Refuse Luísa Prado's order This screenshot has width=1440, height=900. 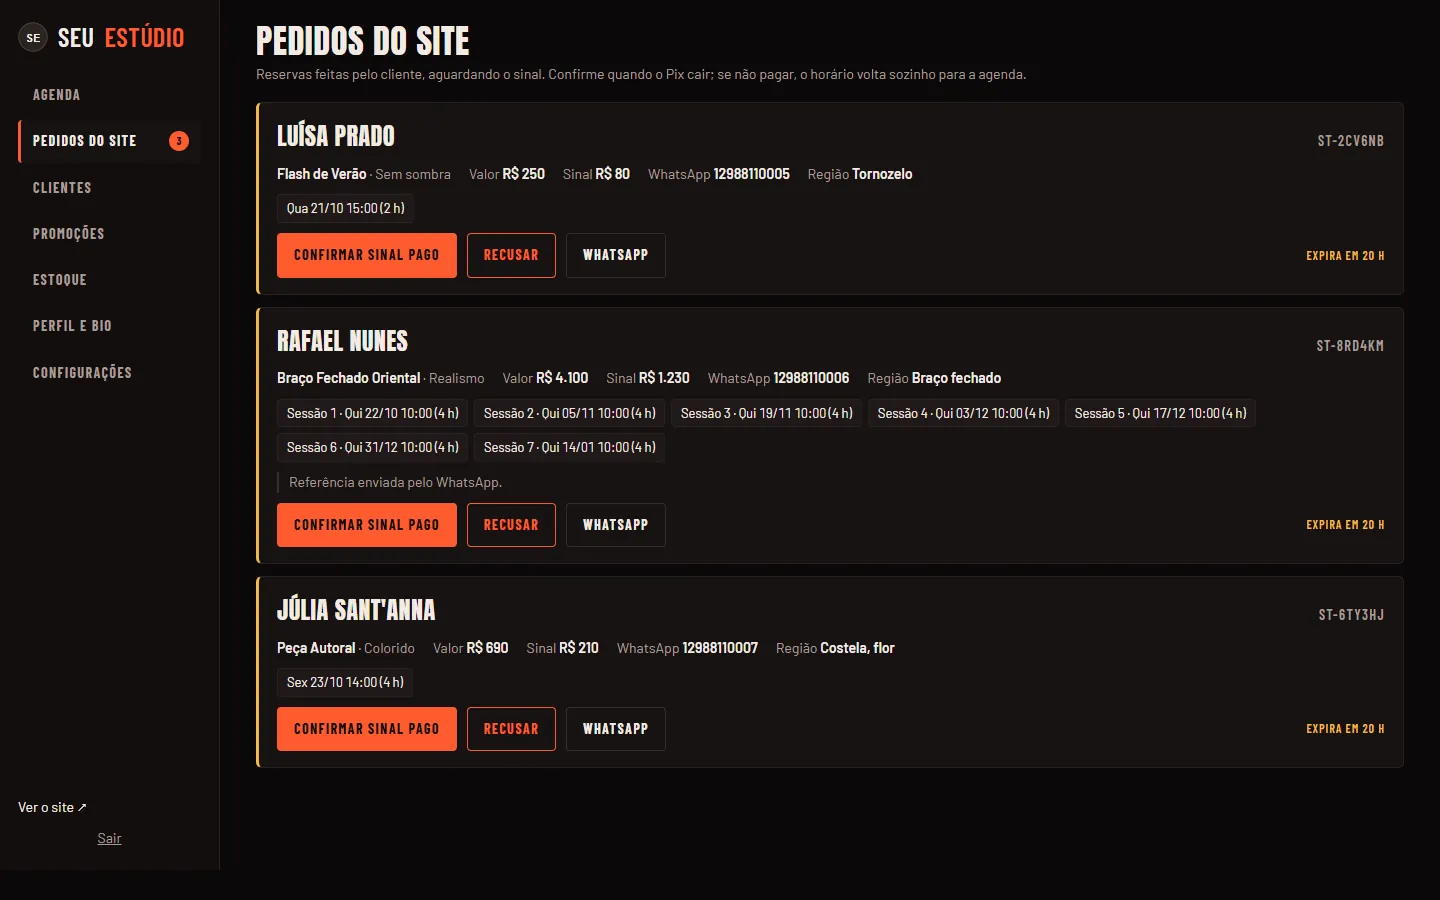511,255
